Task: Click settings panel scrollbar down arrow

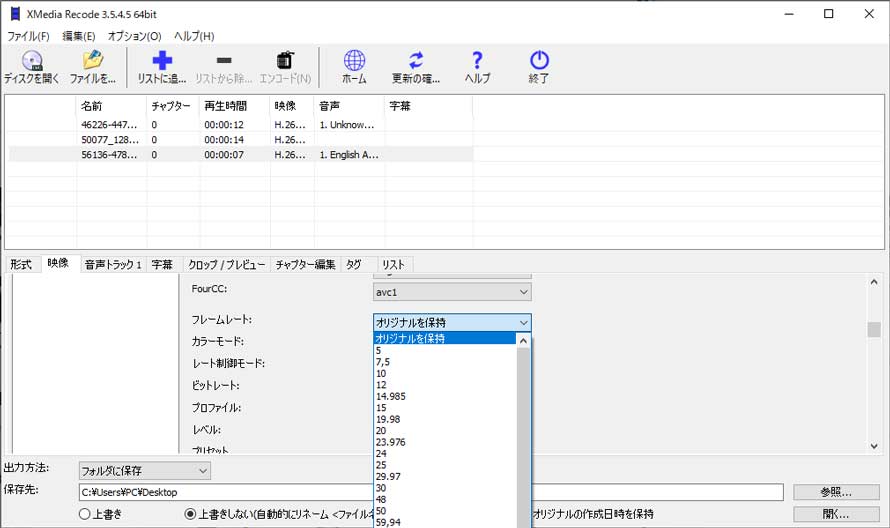Action: [x=874, y=446]
